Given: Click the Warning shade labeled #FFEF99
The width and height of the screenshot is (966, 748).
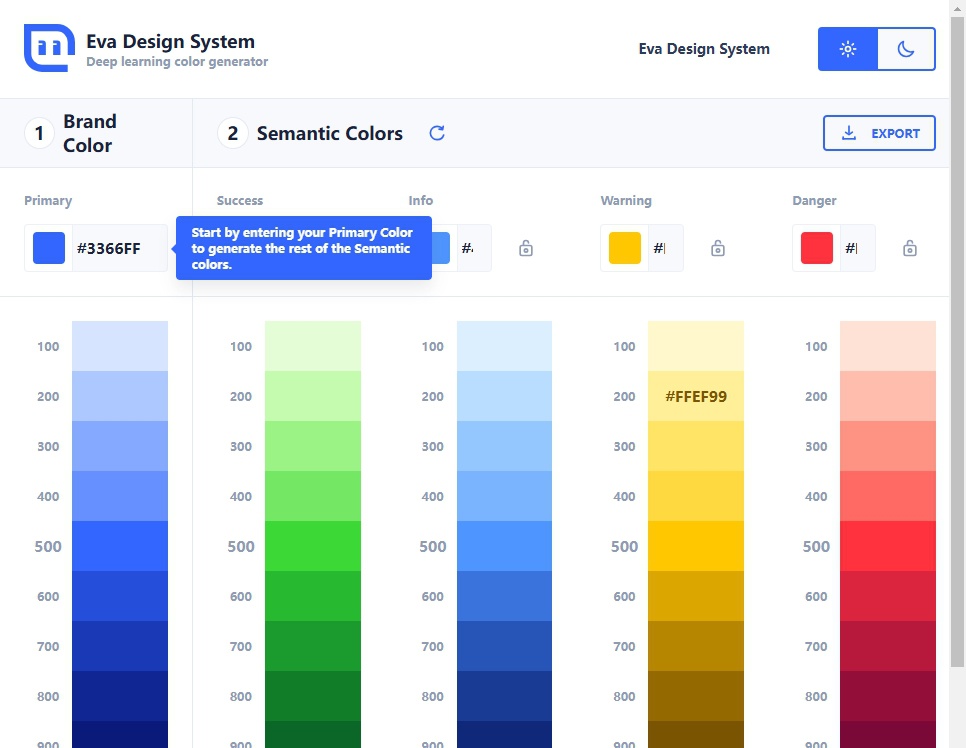Looking at the screenshot, I should (x=696, y=396).
